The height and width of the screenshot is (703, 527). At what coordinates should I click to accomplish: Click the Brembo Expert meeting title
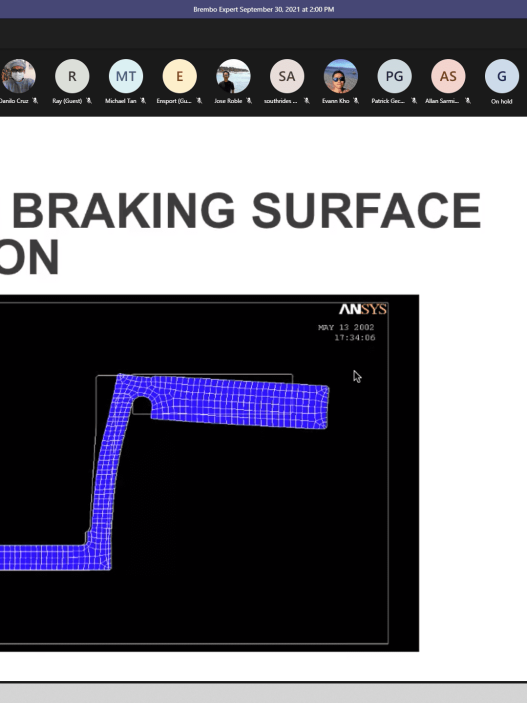pyautogui.click(x=264, y=9)
